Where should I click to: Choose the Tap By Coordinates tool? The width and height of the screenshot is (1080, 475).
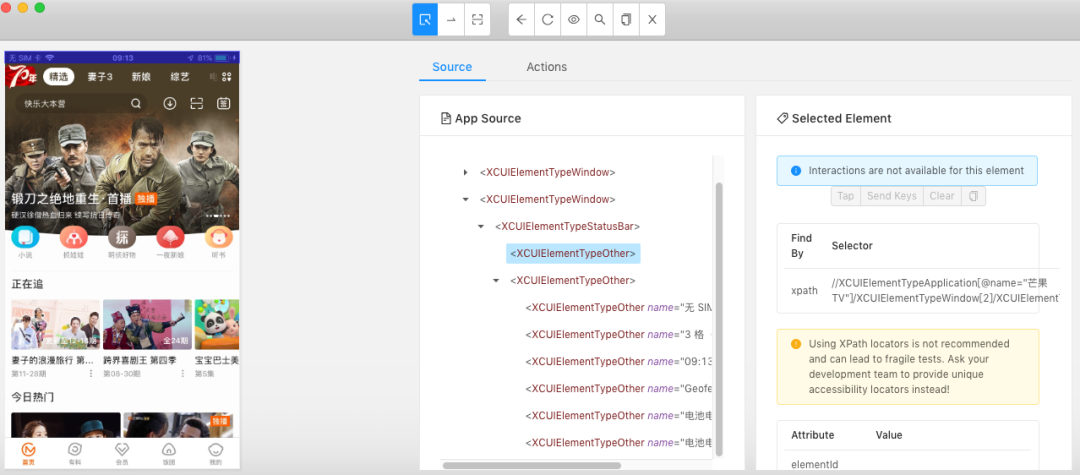478,19
